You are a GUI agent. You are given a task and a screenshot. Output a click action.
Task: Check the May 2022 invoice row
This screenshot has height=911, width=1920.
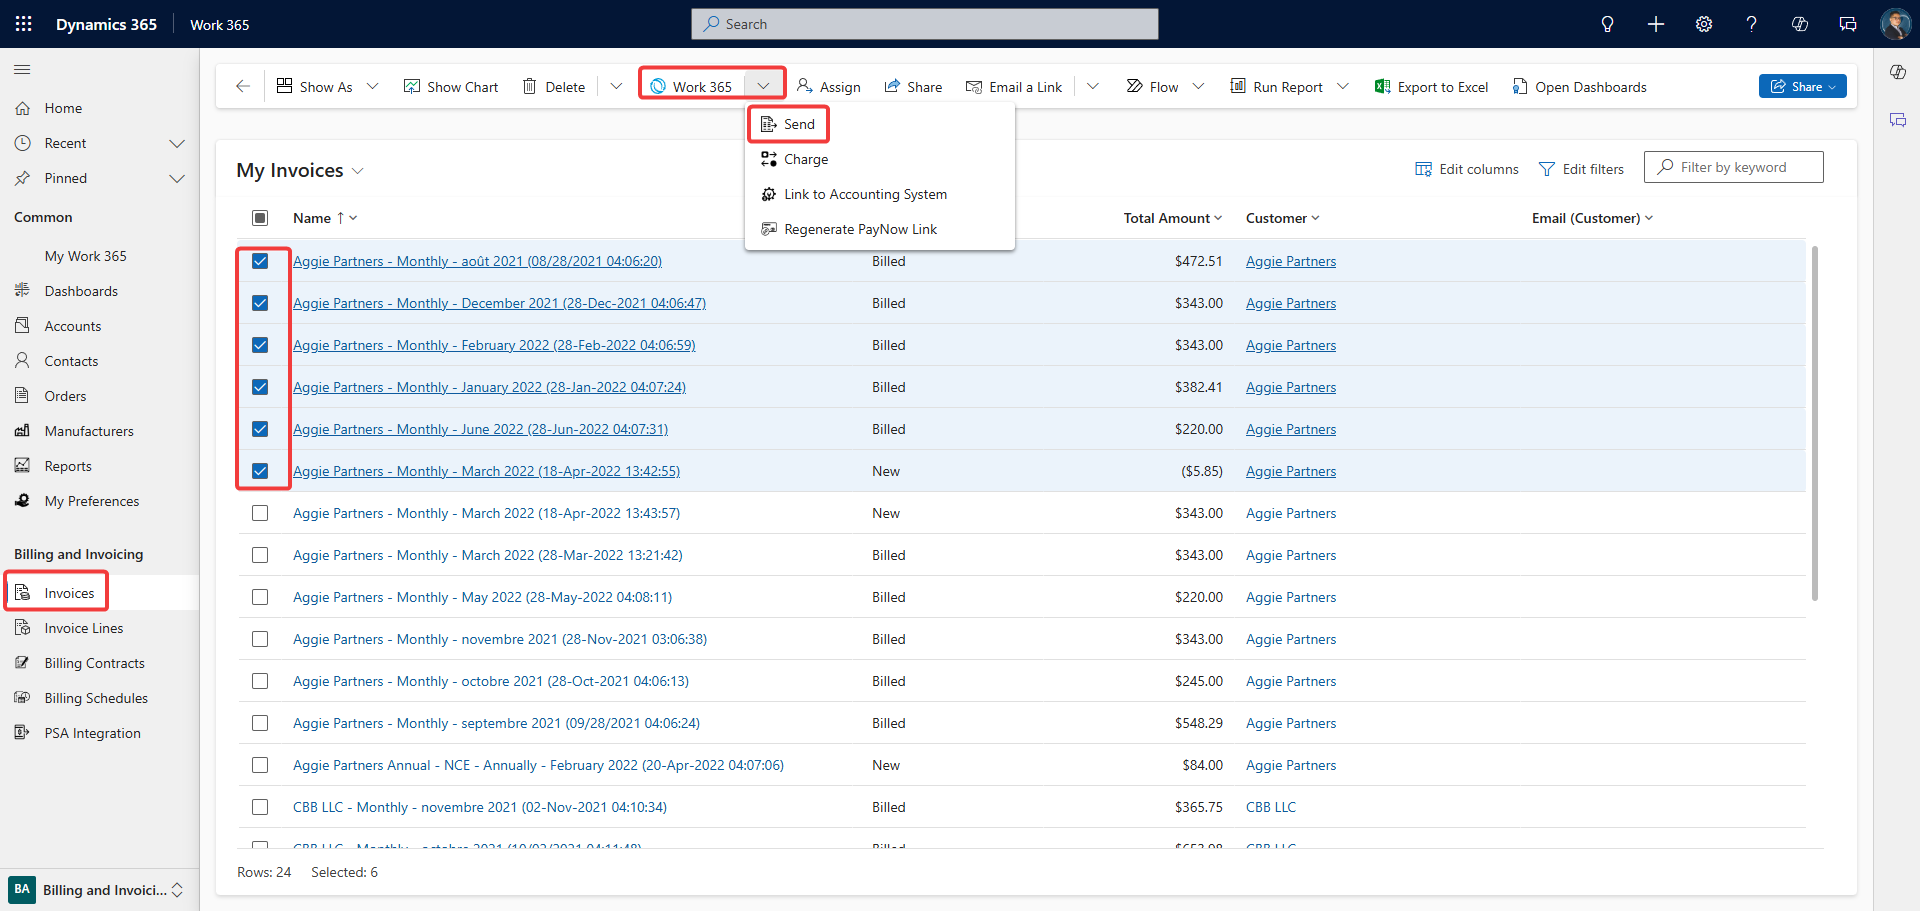(260, 597)
